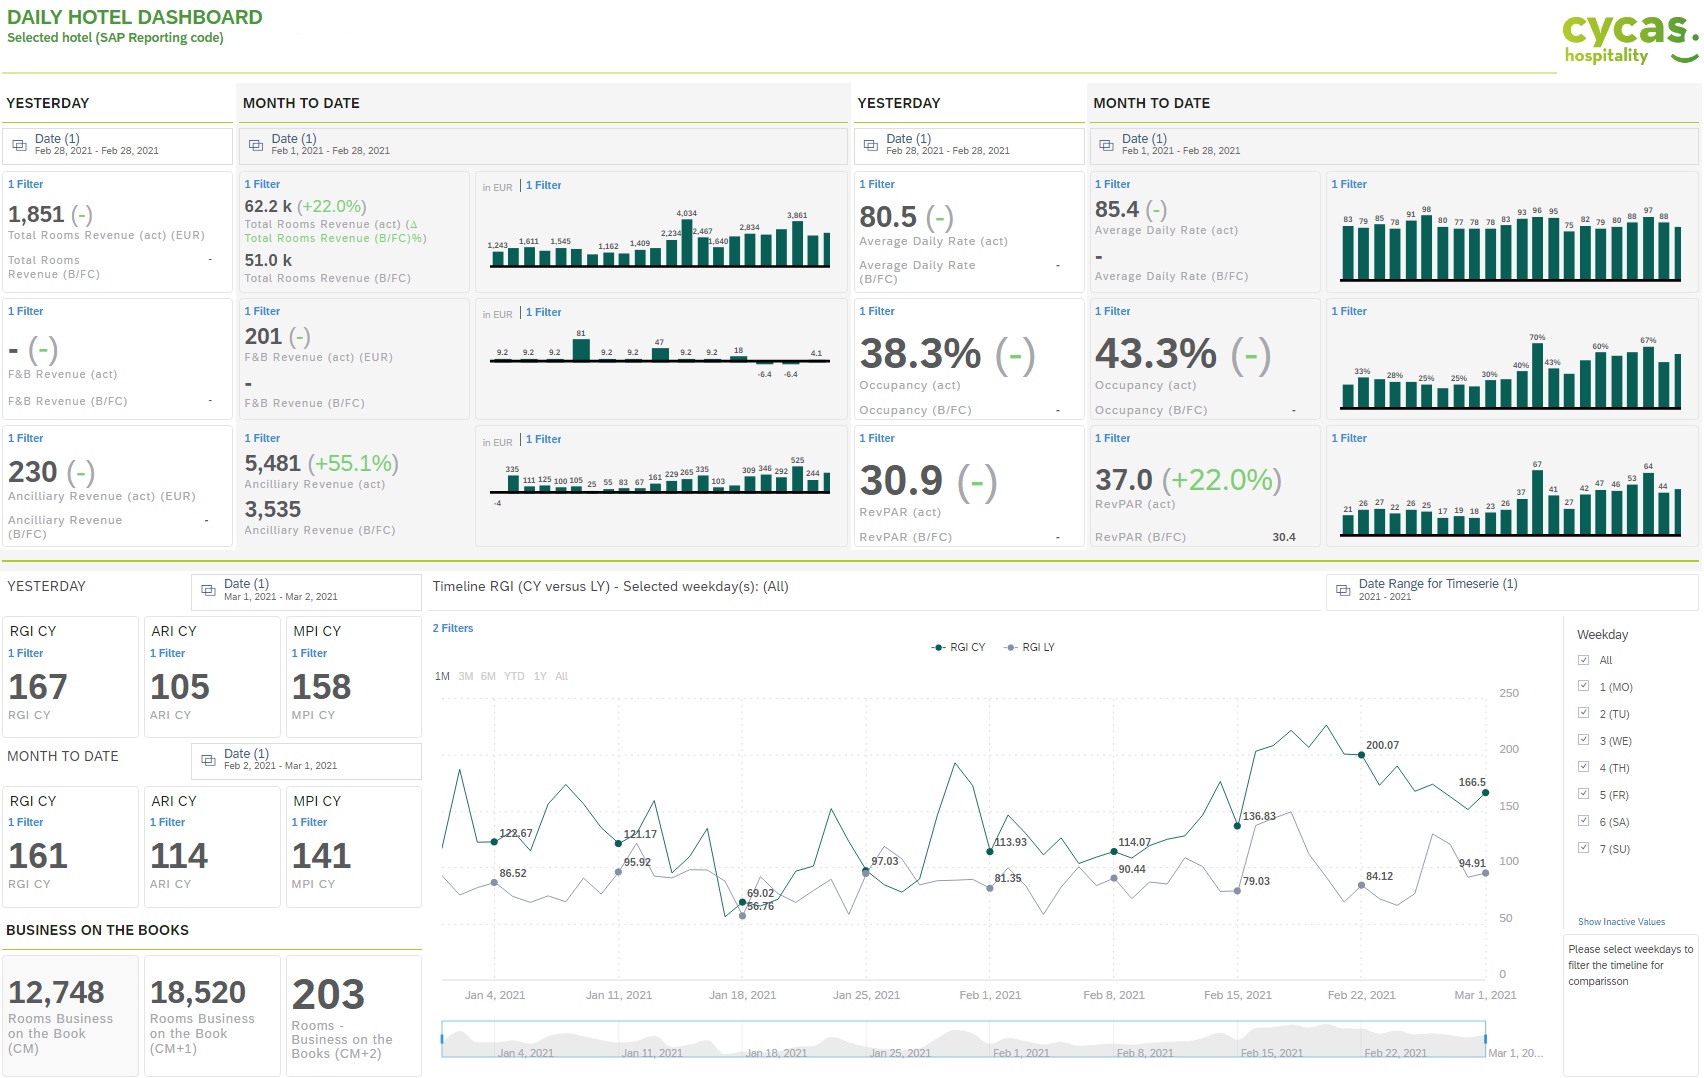Click the bar labeled 81 in F&B chart
The width and height of the screenshot is (1704, 1078).
click(x=581, y=350)
